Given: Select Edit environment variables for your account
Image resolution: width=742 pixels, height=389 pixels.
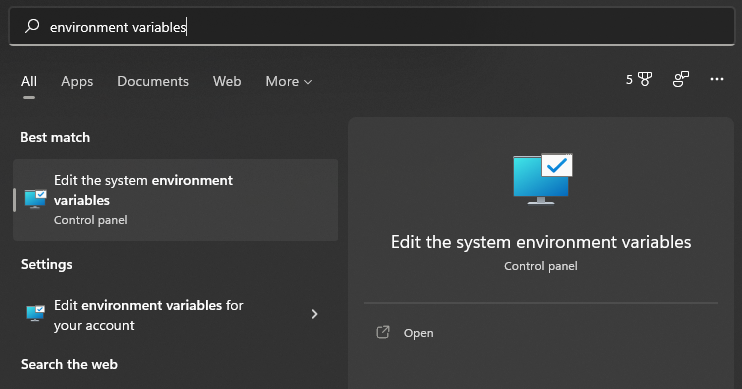Looking at the screenshot, I should click(x=176, y=315).
